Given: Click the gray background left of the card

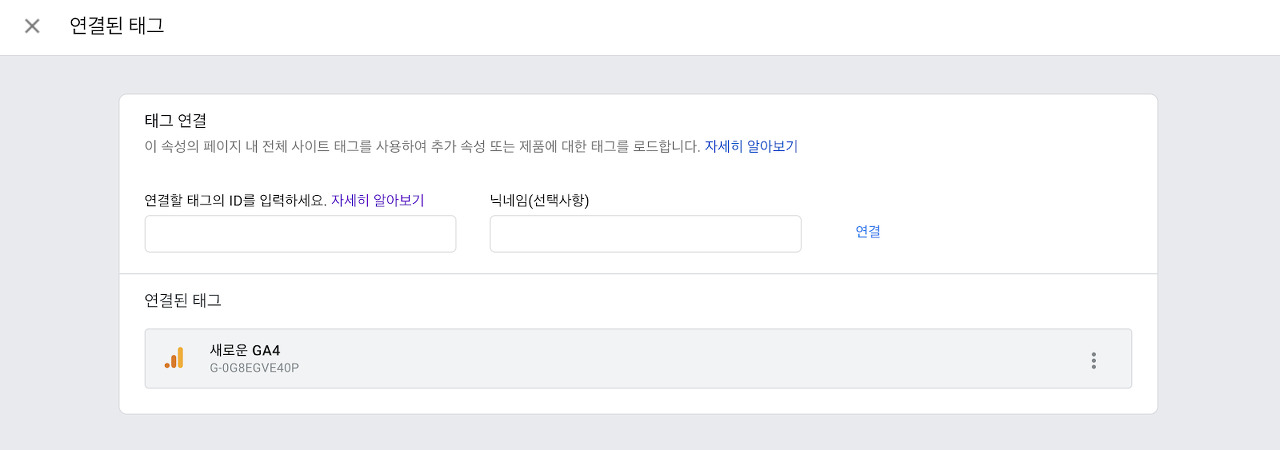Looking at the screenshot, I should [60, 250].
